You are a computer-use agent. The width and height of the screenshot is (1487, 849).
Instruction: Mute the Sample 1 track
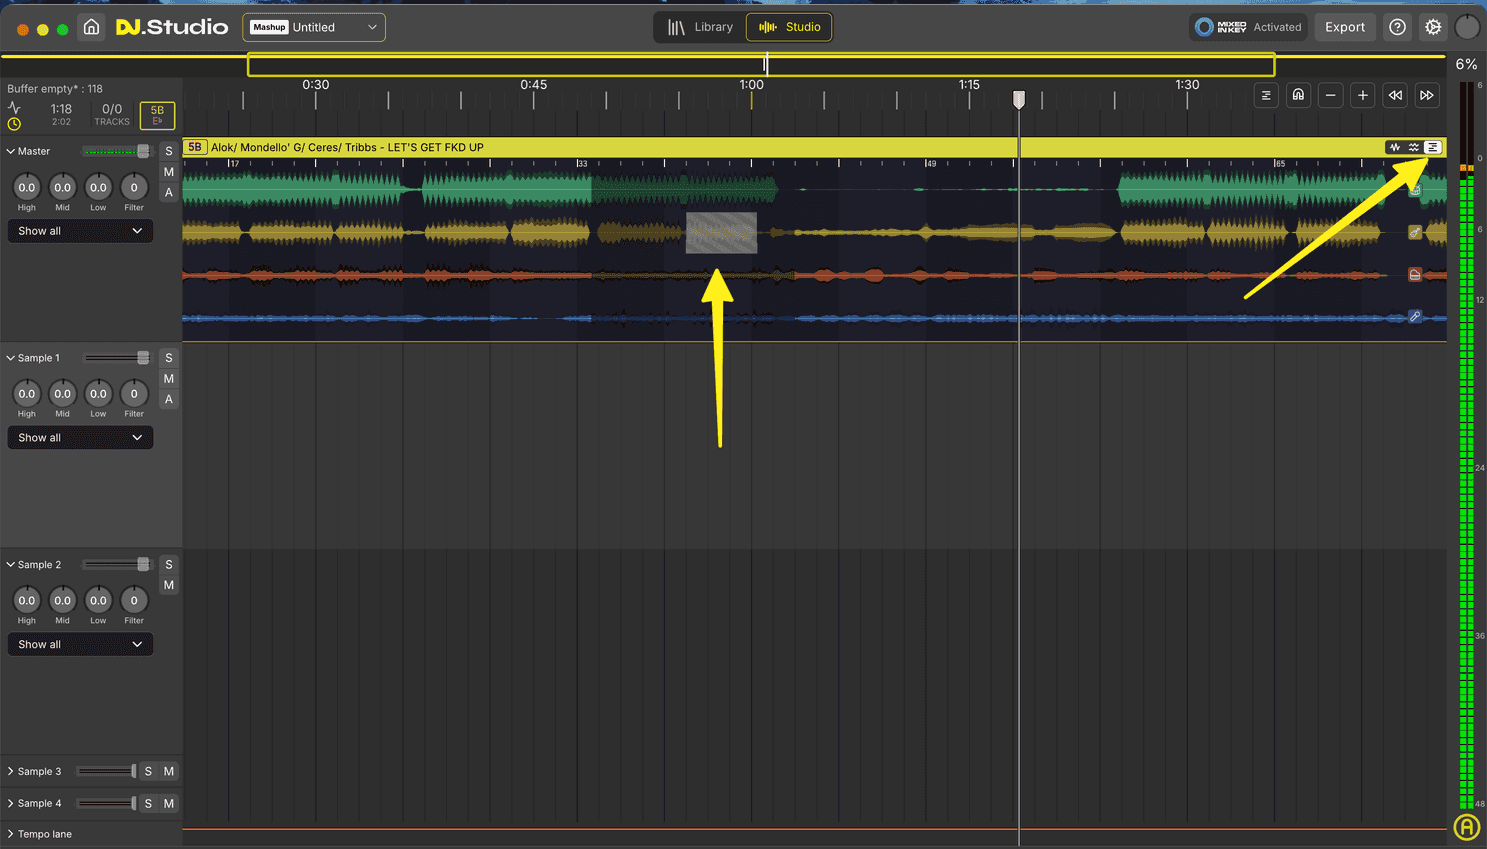click(x=169, y=379)
